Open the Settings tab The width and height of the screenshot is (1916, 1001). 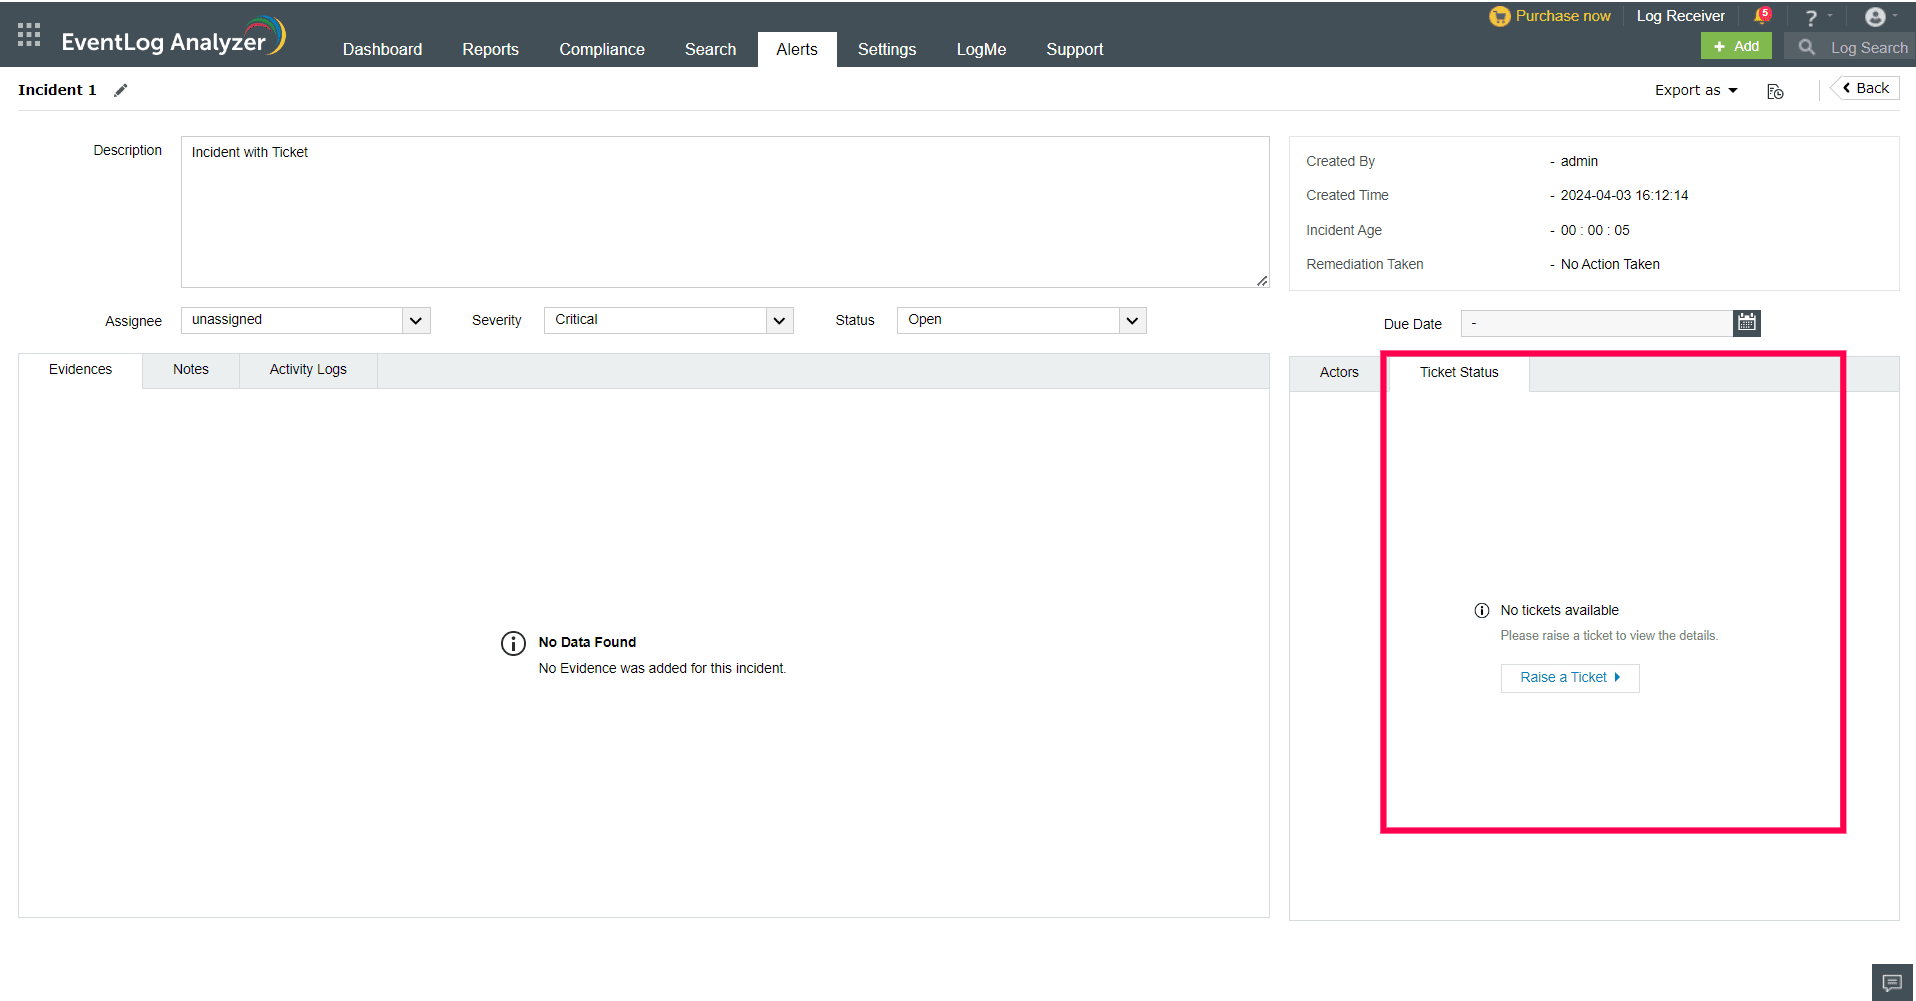tap(887, 49)
